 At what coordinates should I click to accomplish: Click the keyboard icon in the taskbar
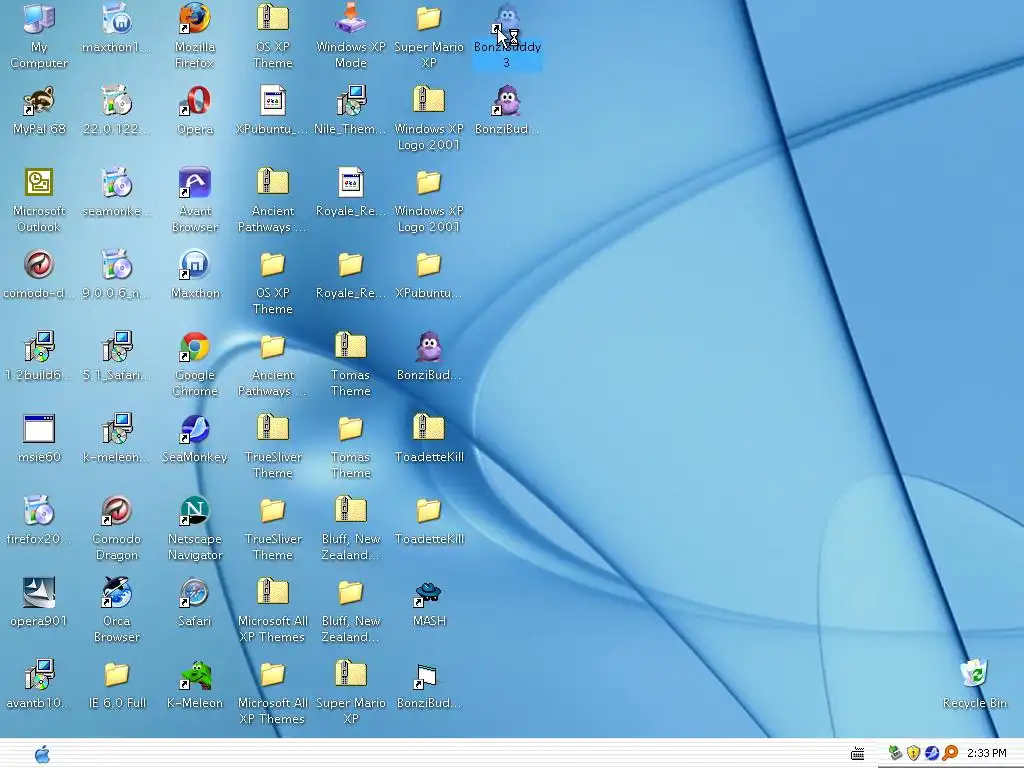(857, 754)
